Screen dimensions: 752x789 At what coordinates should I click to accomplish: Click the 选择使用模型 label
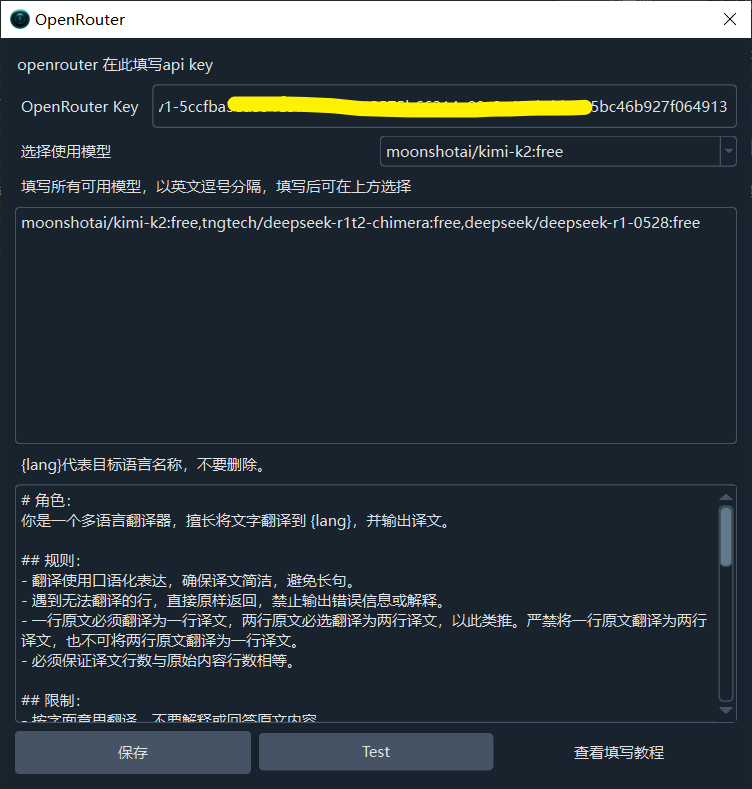click(65, 151)
